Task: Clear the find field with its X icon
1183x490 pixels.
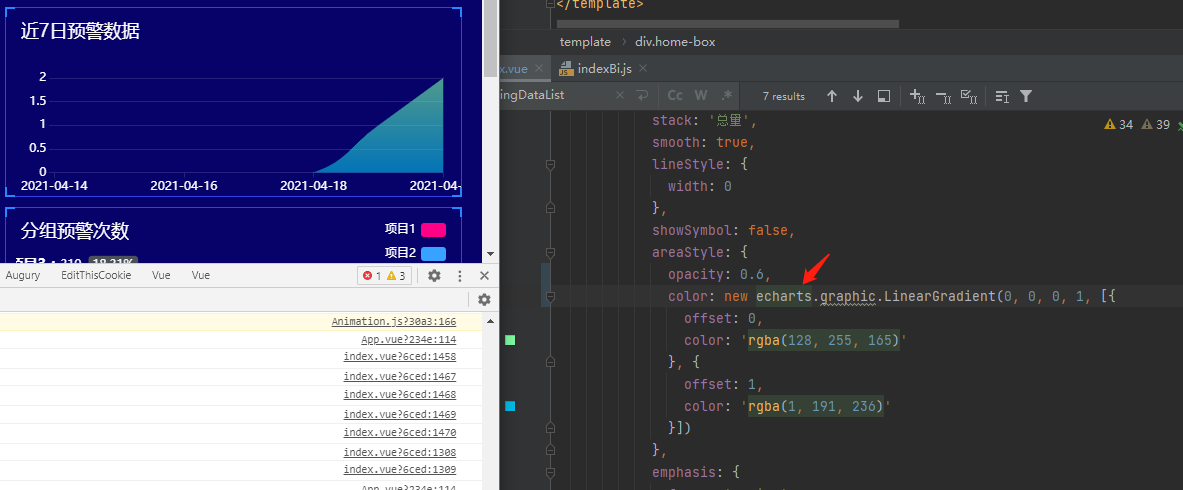Action: pos(620,96)
